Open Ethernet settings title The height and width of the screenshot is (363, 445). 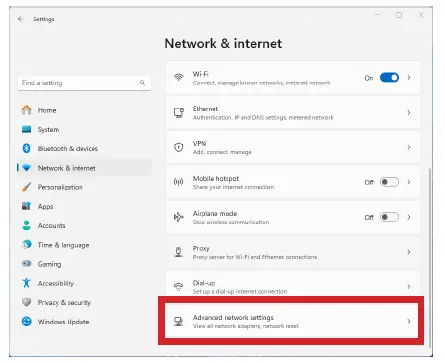(x=205, y=109)
